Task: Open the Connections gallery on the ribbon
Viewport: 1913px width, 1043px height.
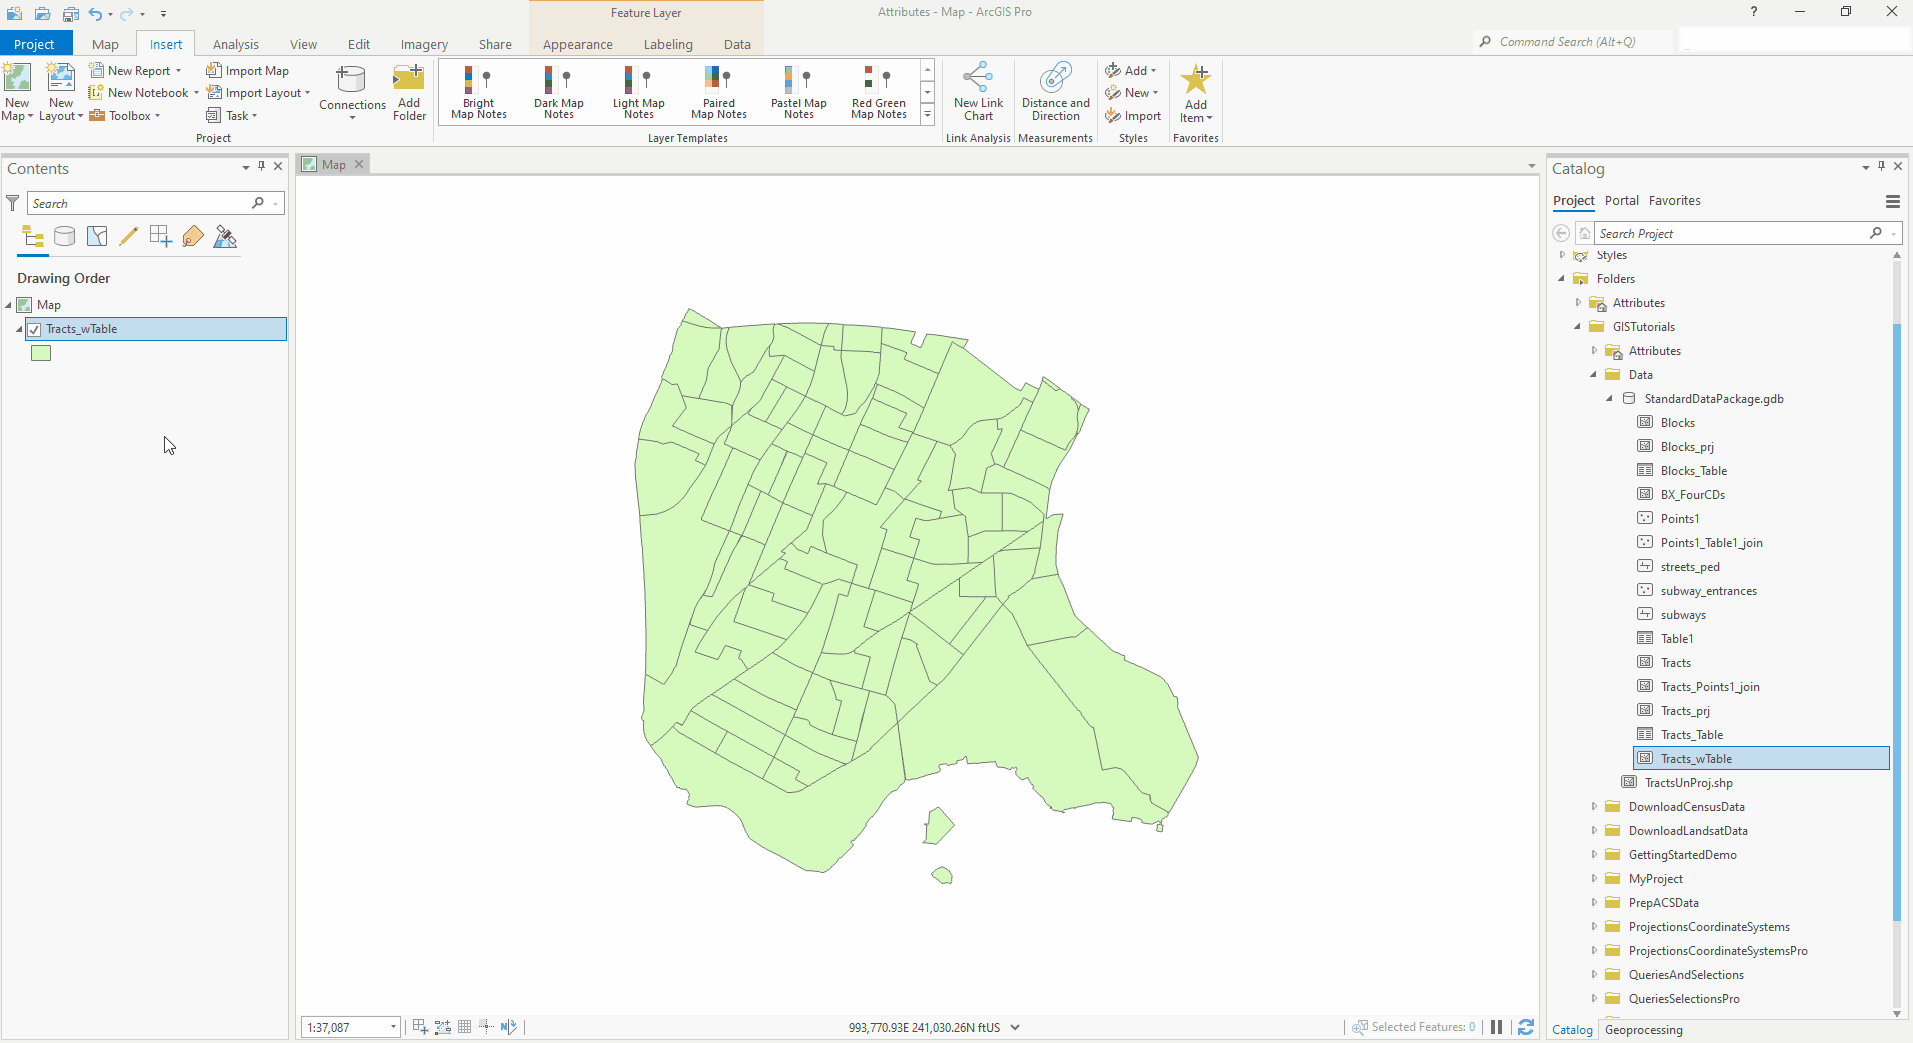Action: tap(351, 91)
